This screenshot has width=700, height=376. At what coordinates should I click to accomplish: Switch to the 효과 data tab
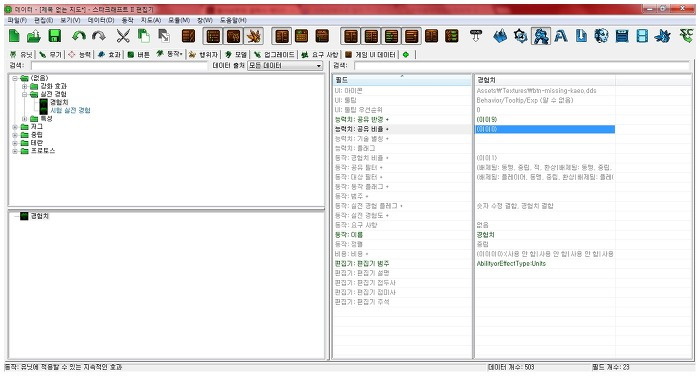(x=109, y=54)
